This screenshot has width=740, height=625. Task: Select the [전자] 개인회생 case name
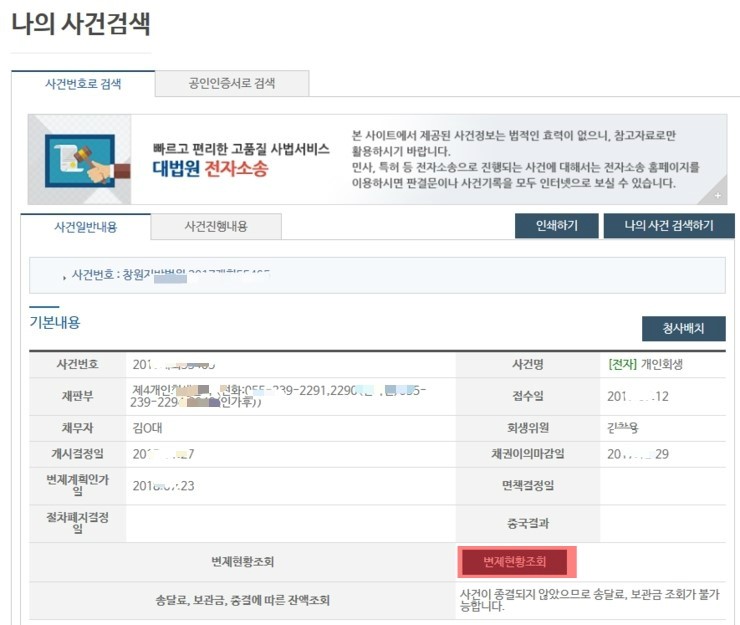click(x=646, y=364)
